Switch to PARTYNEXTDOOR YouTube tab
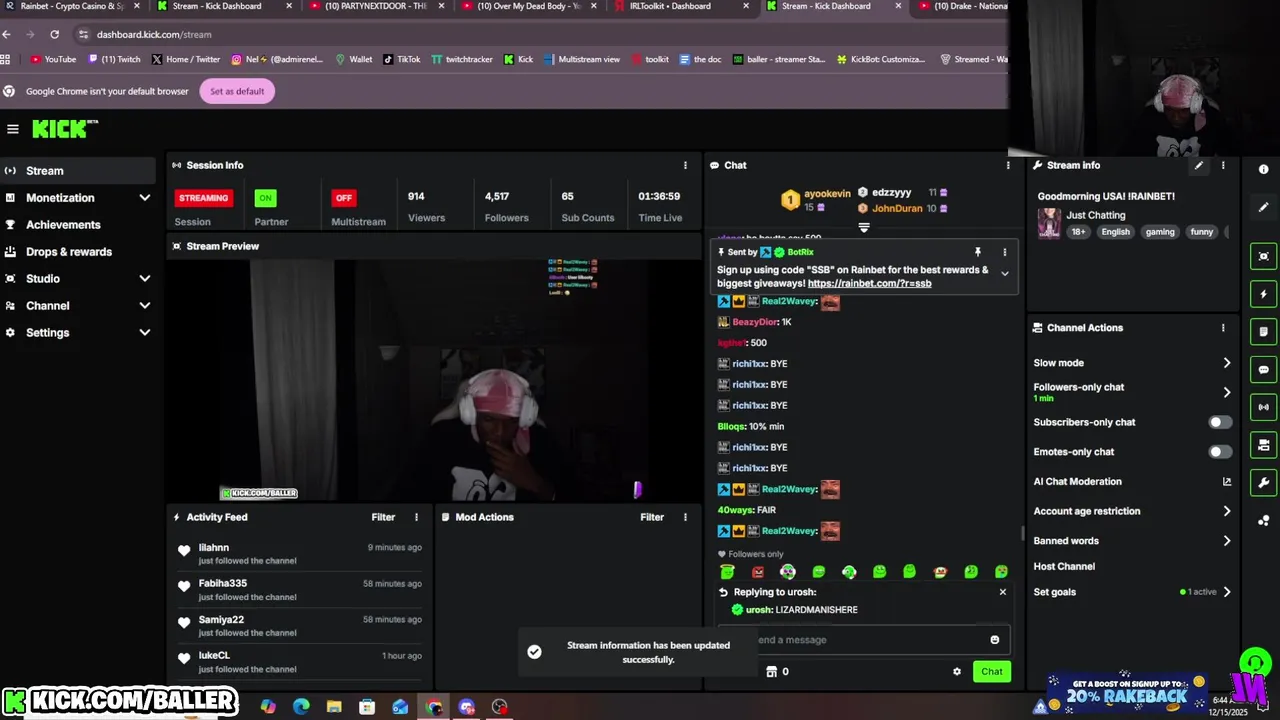 tap(375, 6)
